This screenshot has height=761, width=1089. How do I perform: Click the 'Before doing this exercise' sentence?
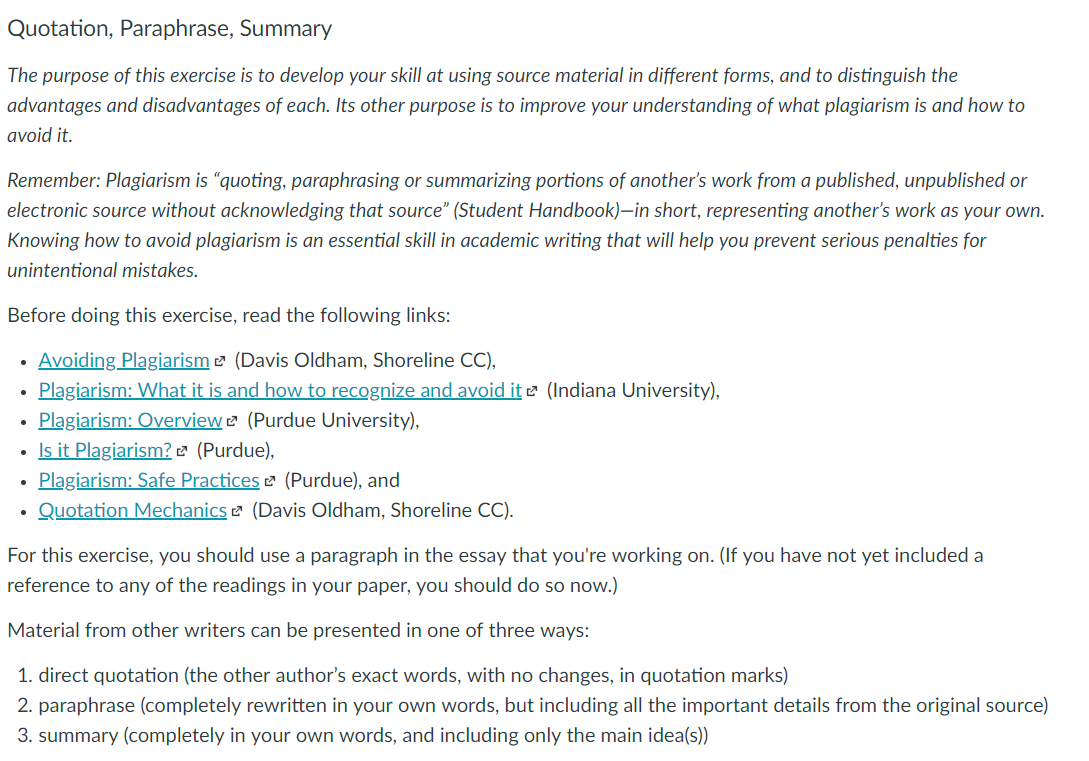tap(228, 315)
